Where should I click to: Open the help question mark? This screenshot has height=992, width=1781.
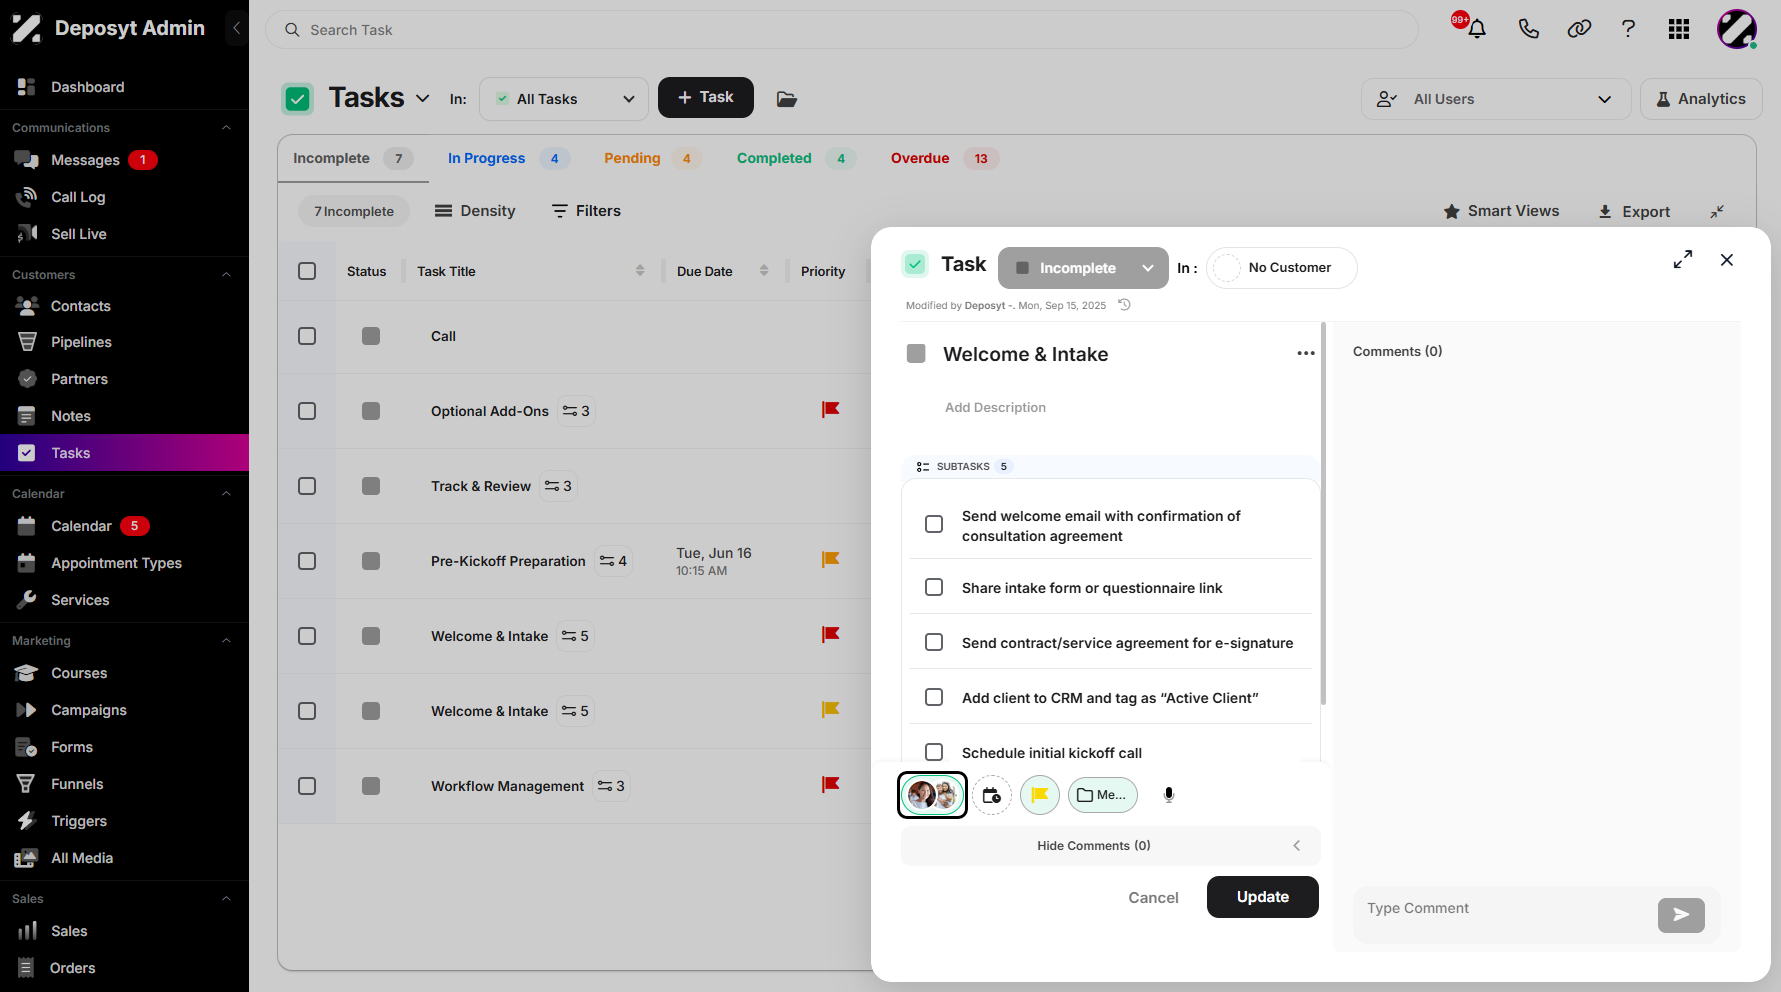[1628, 29]
